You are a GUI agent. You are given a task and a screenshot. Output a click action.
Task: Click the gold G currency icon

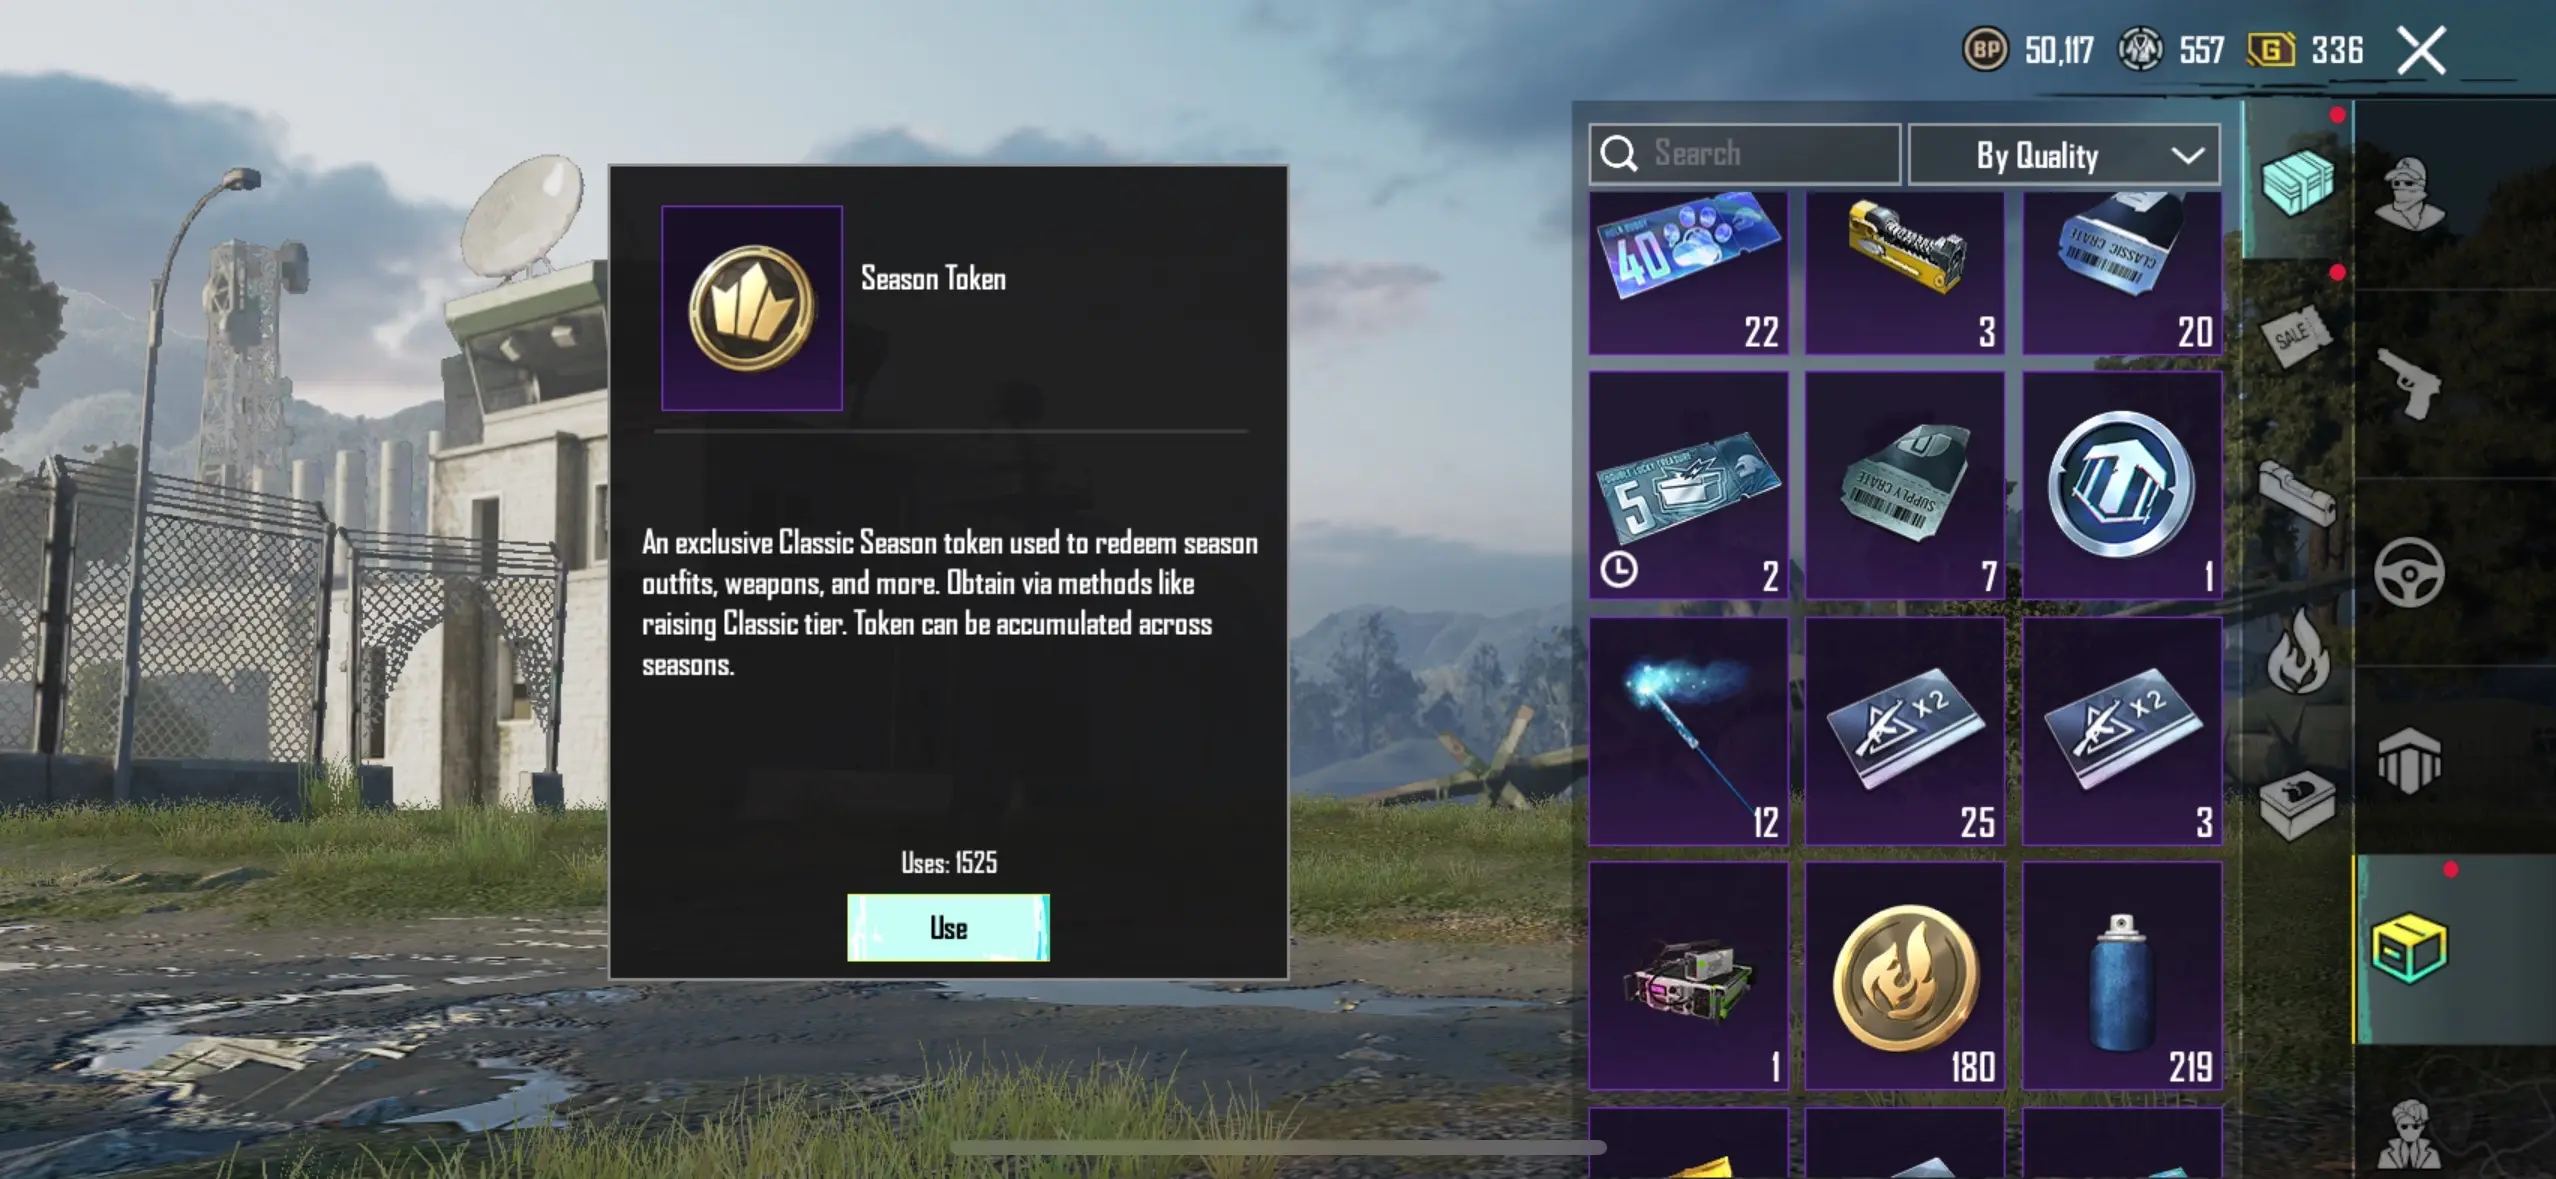(2271, 49)
